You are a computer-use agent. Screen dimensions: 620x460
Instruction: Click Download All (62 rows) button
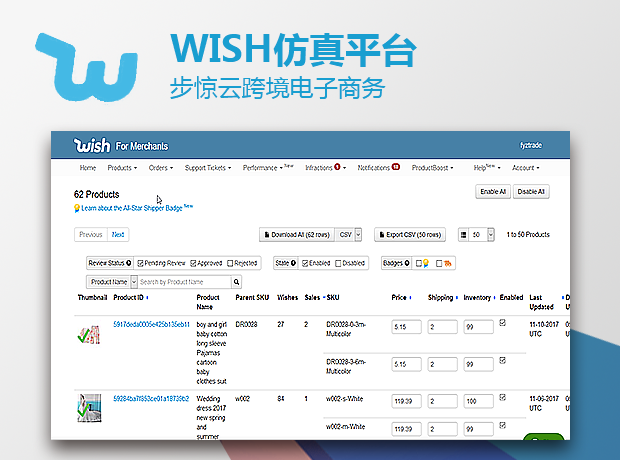(x=297, y=235)
